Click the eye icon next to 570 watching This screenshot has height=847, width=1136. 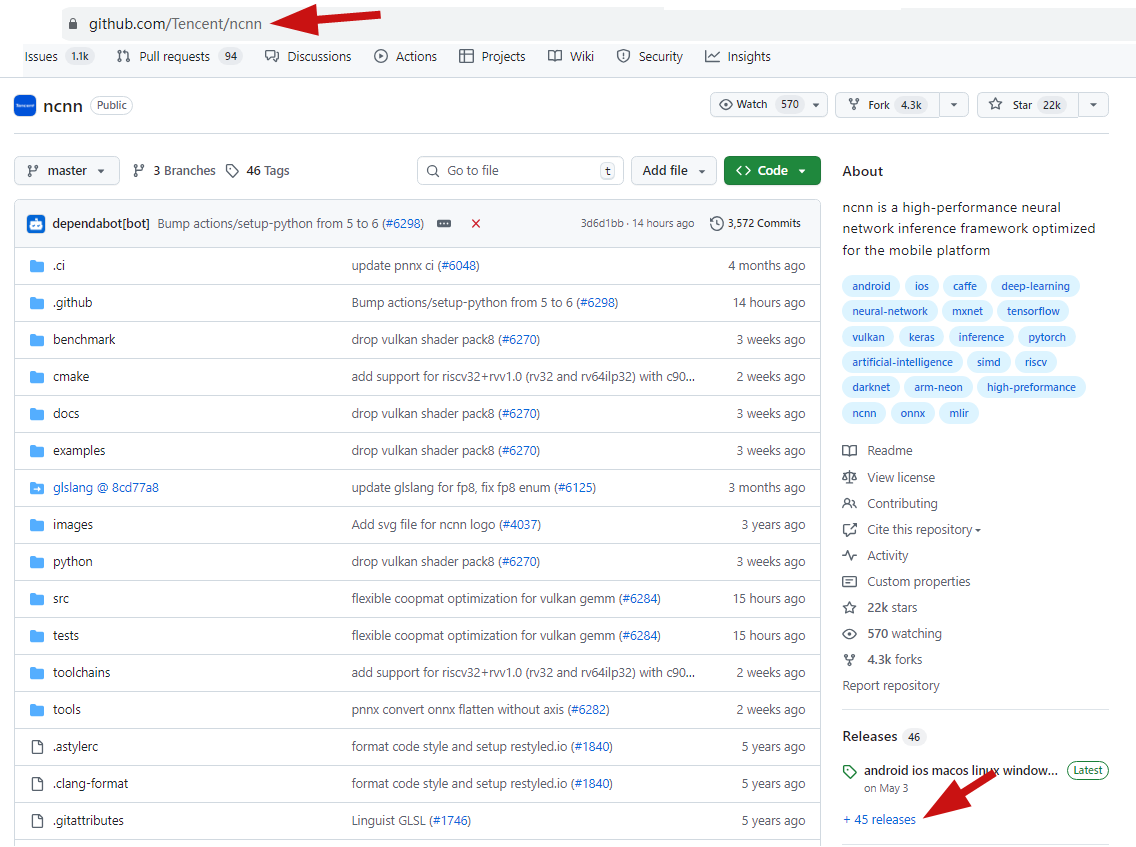tap(850, 634)
